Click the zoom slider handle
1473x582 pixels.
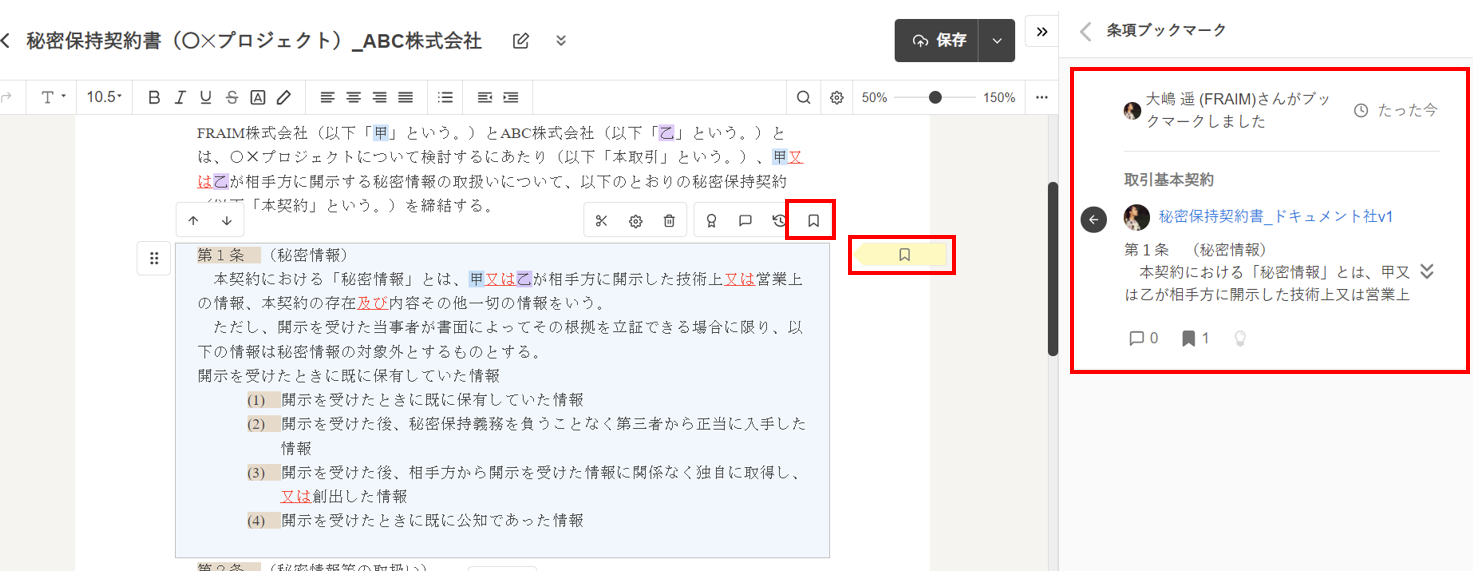coord(935,97)
